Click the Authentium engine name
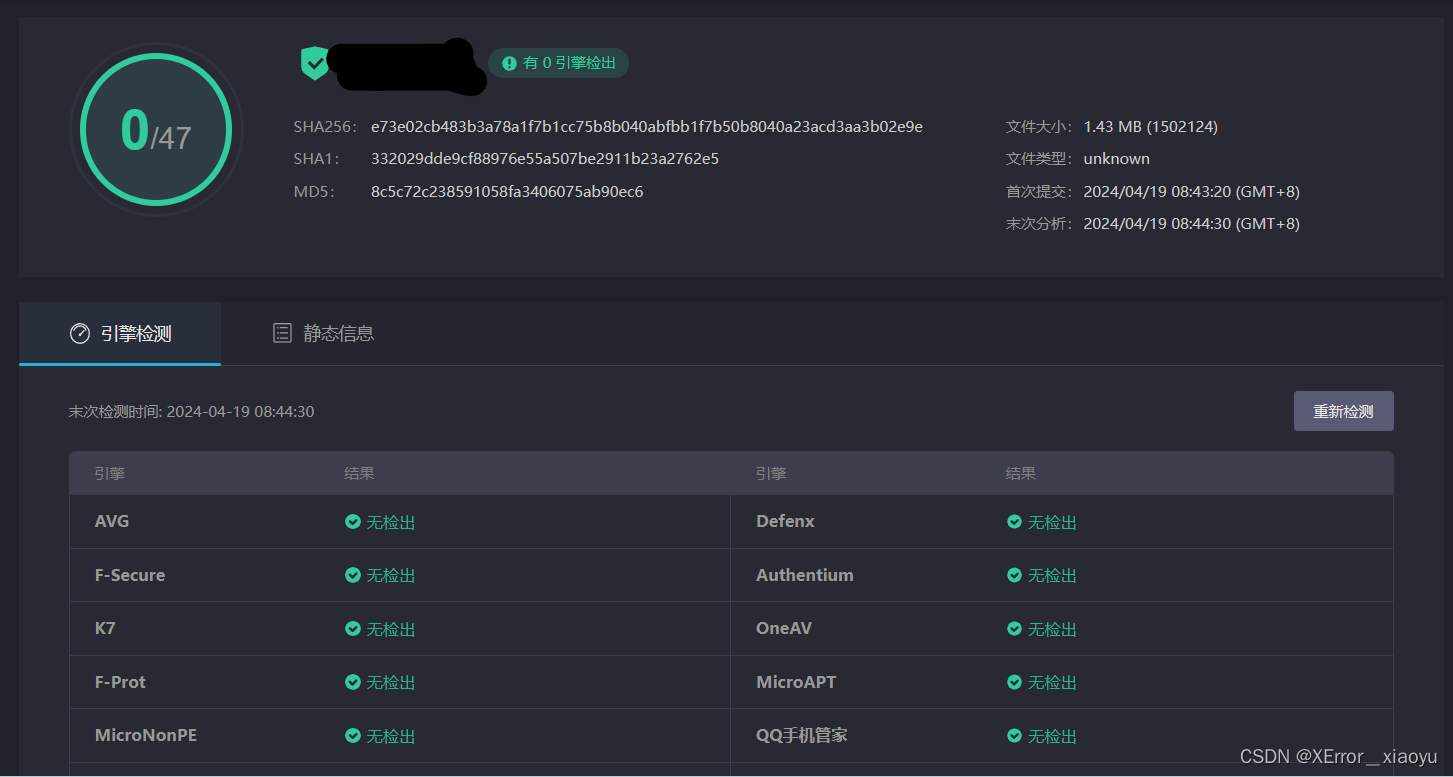 pyautogui.click(x=805, y=575)
